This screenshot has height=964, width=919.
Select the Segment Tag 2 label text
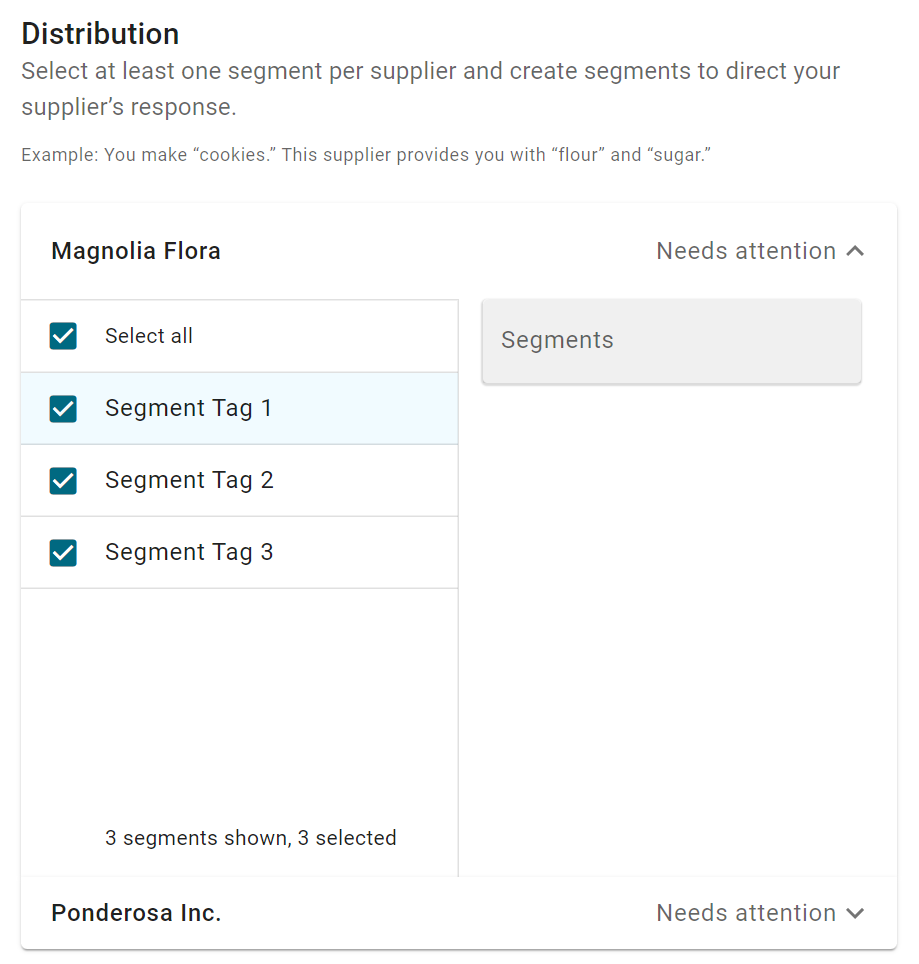pyautogui.click(x=189, y=480)
